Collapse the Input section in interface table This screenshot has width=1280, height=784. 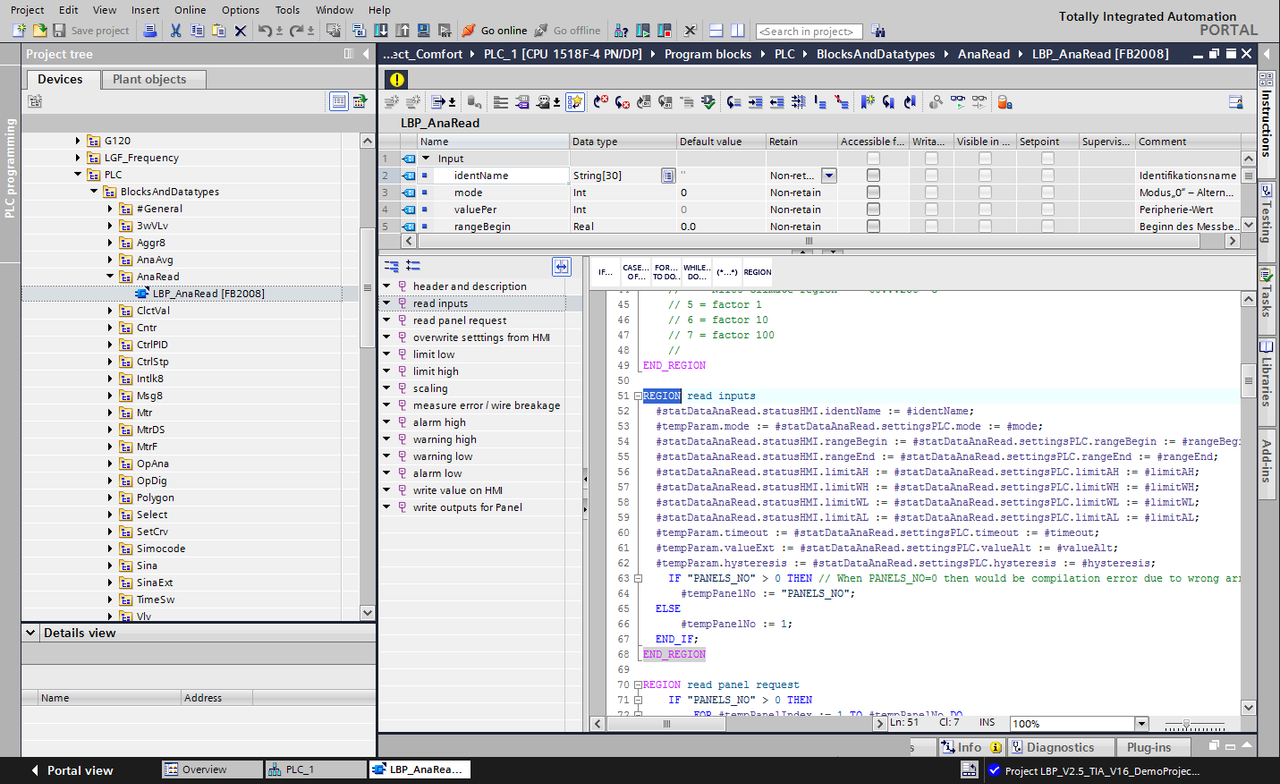pyautogui.click(x=425, y=159)
